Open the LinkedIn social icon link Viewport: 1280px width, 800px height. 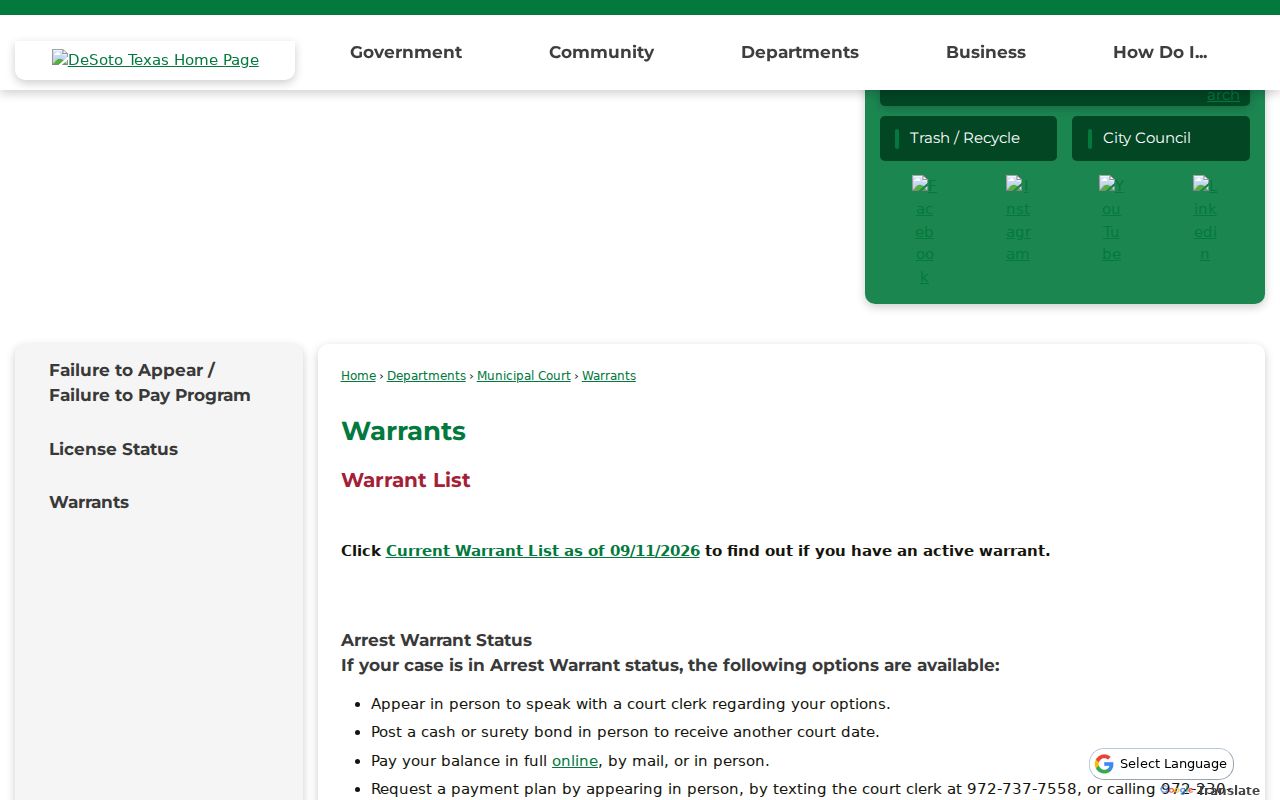pos(1205,220)
